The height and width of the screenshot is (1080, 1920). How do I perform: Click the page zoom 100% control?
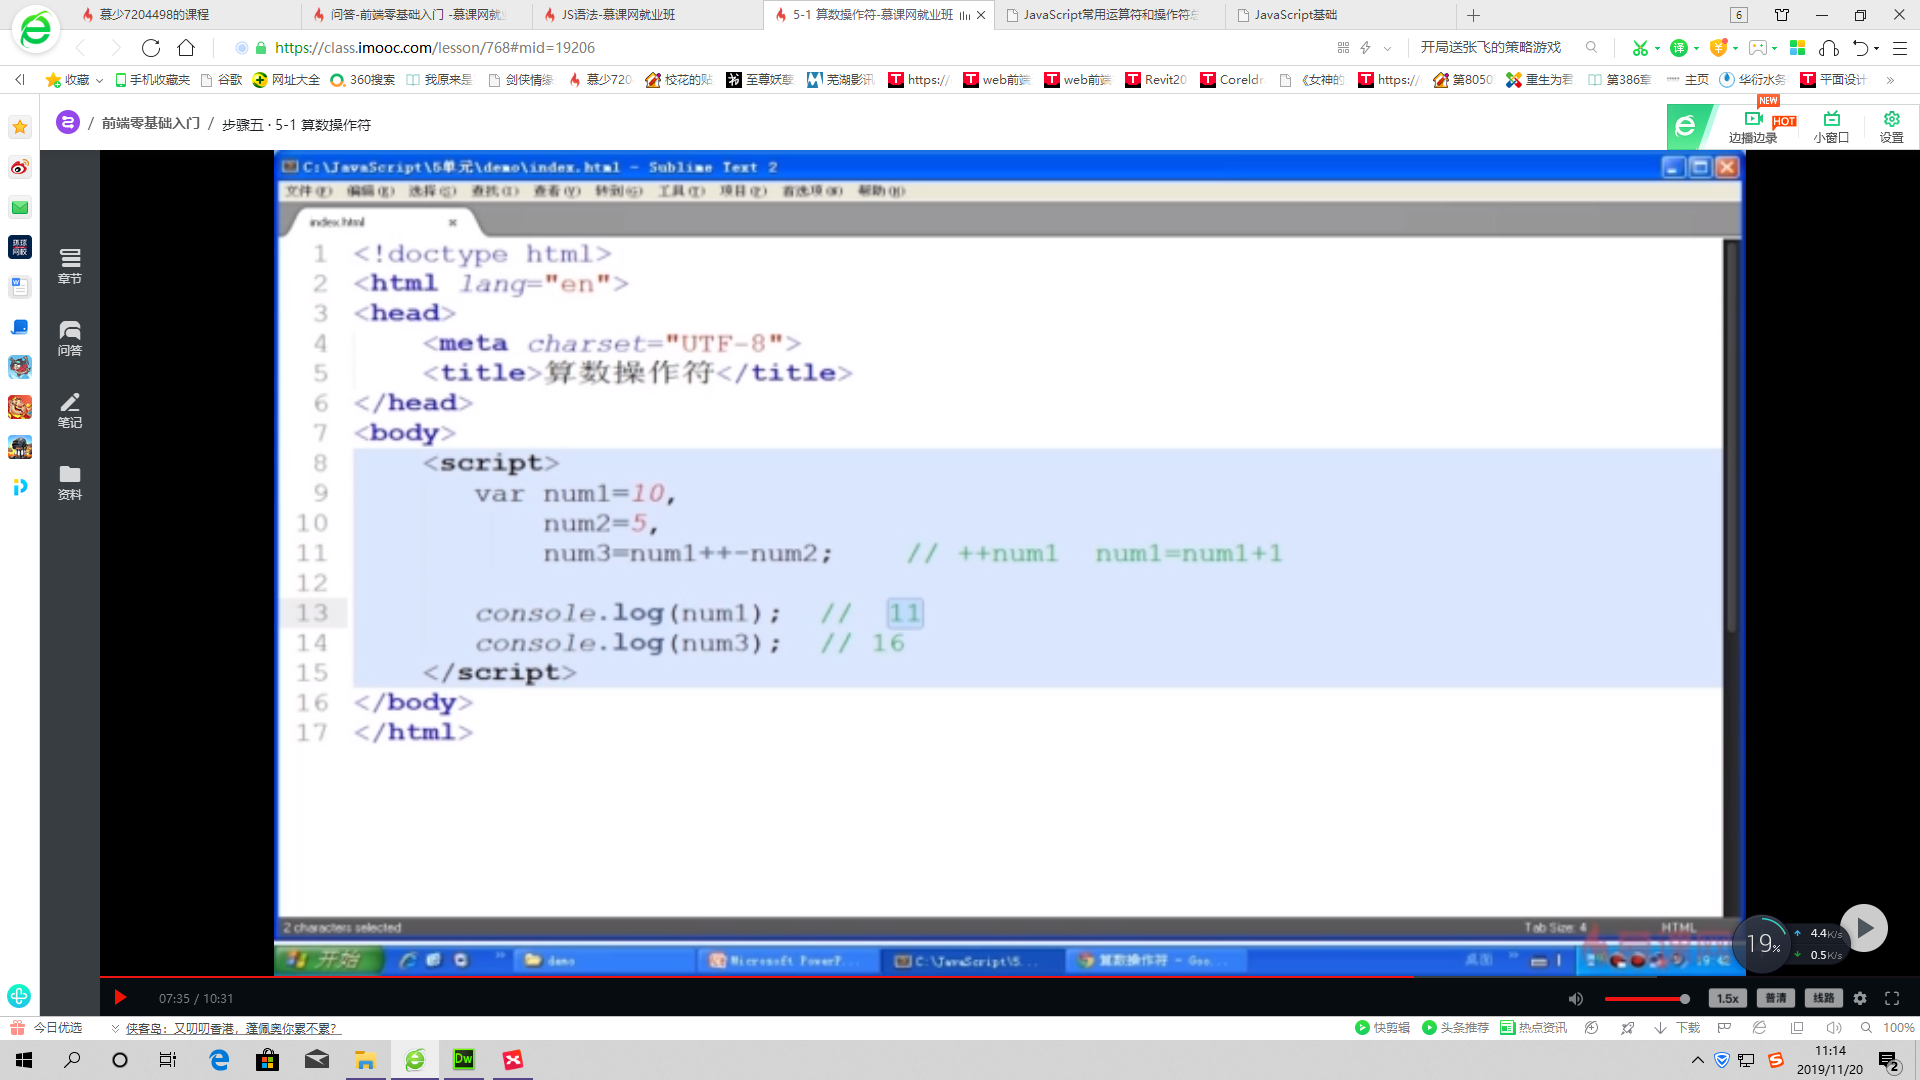click(x=1888, y=1028)
